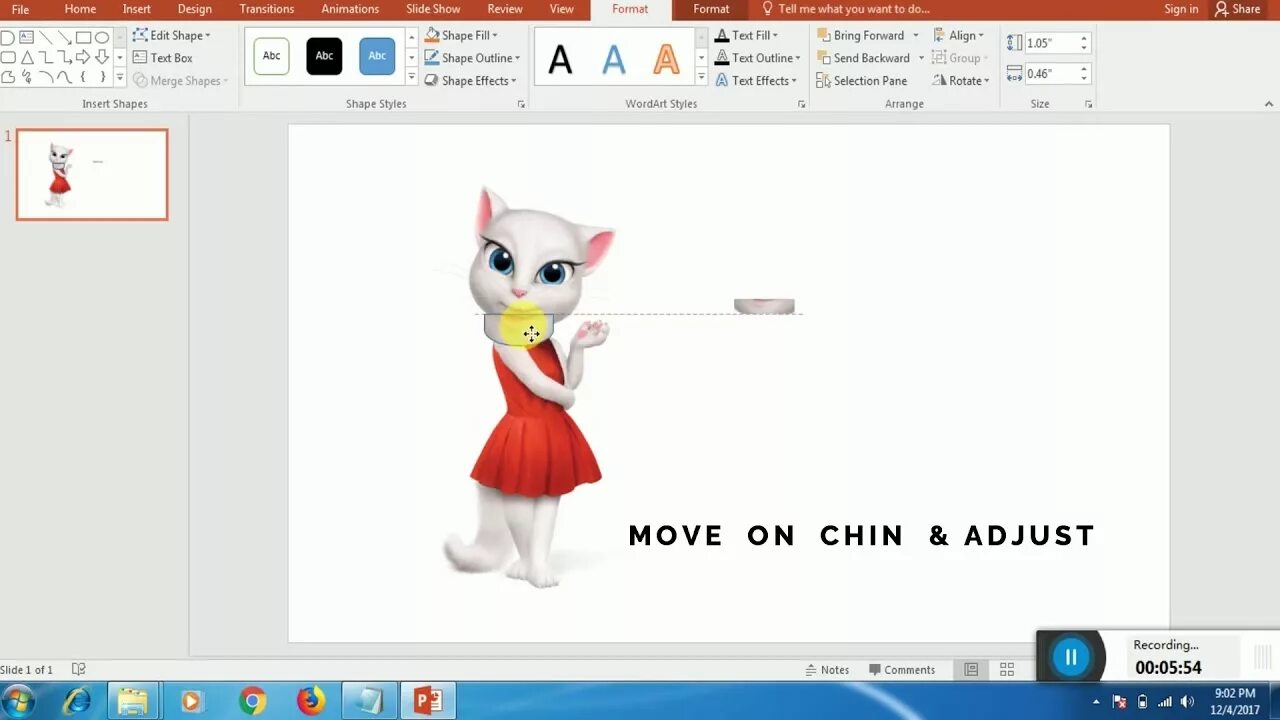
Task: Select the curve shape in the gallery
Action: 65,77
